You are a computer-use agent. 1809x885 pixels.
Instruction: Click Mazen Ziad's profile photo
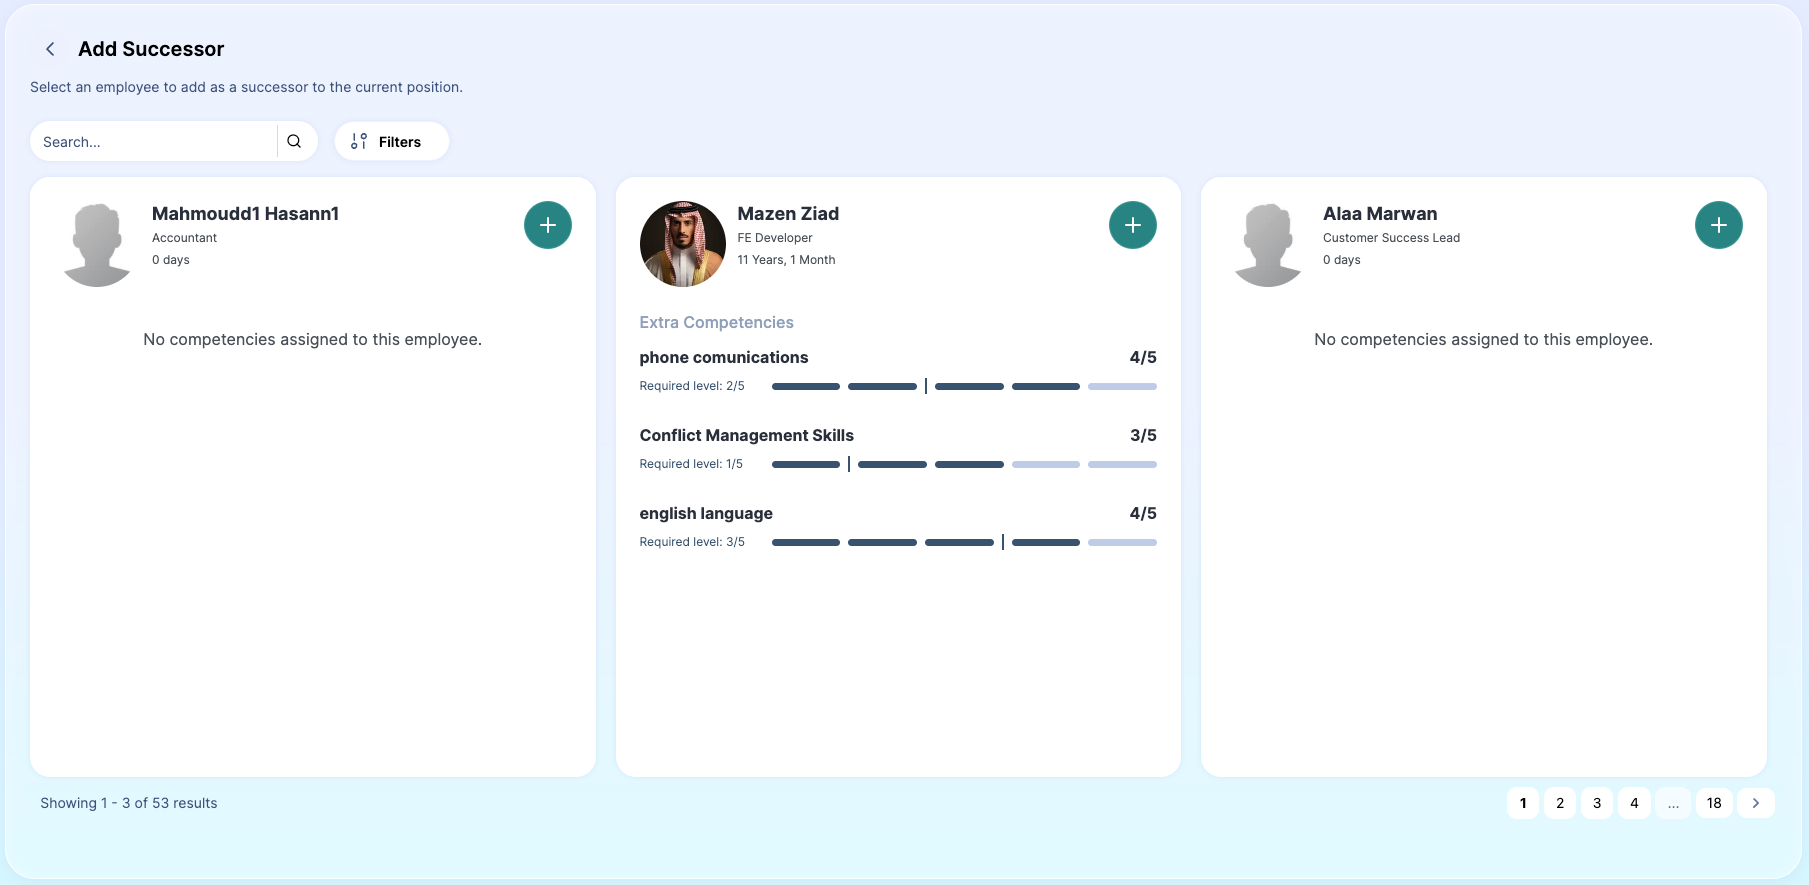(683, 244)
